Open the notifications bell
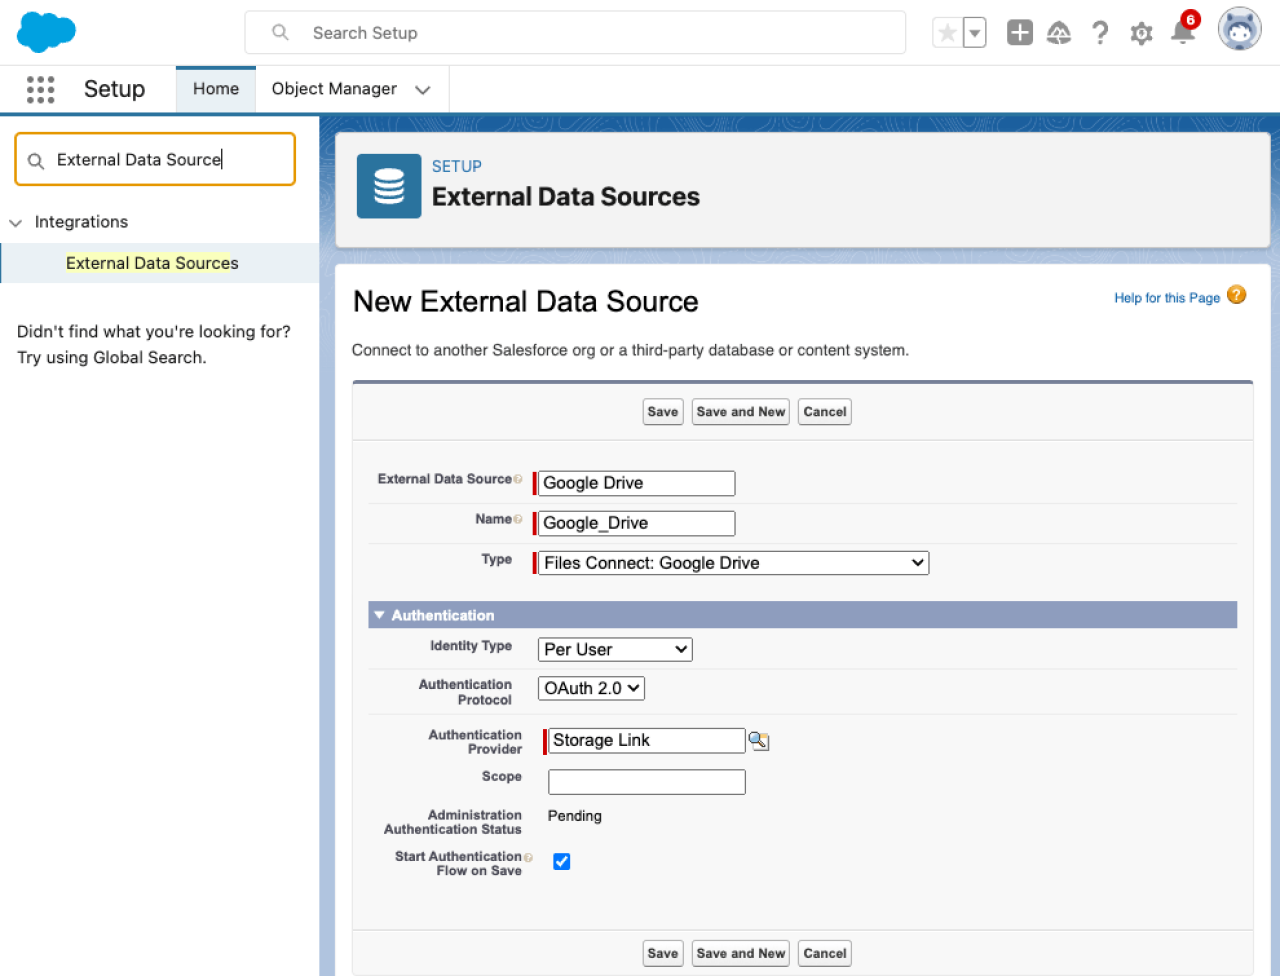Viewport: 1280px width, 976px height. (1183, 31)
